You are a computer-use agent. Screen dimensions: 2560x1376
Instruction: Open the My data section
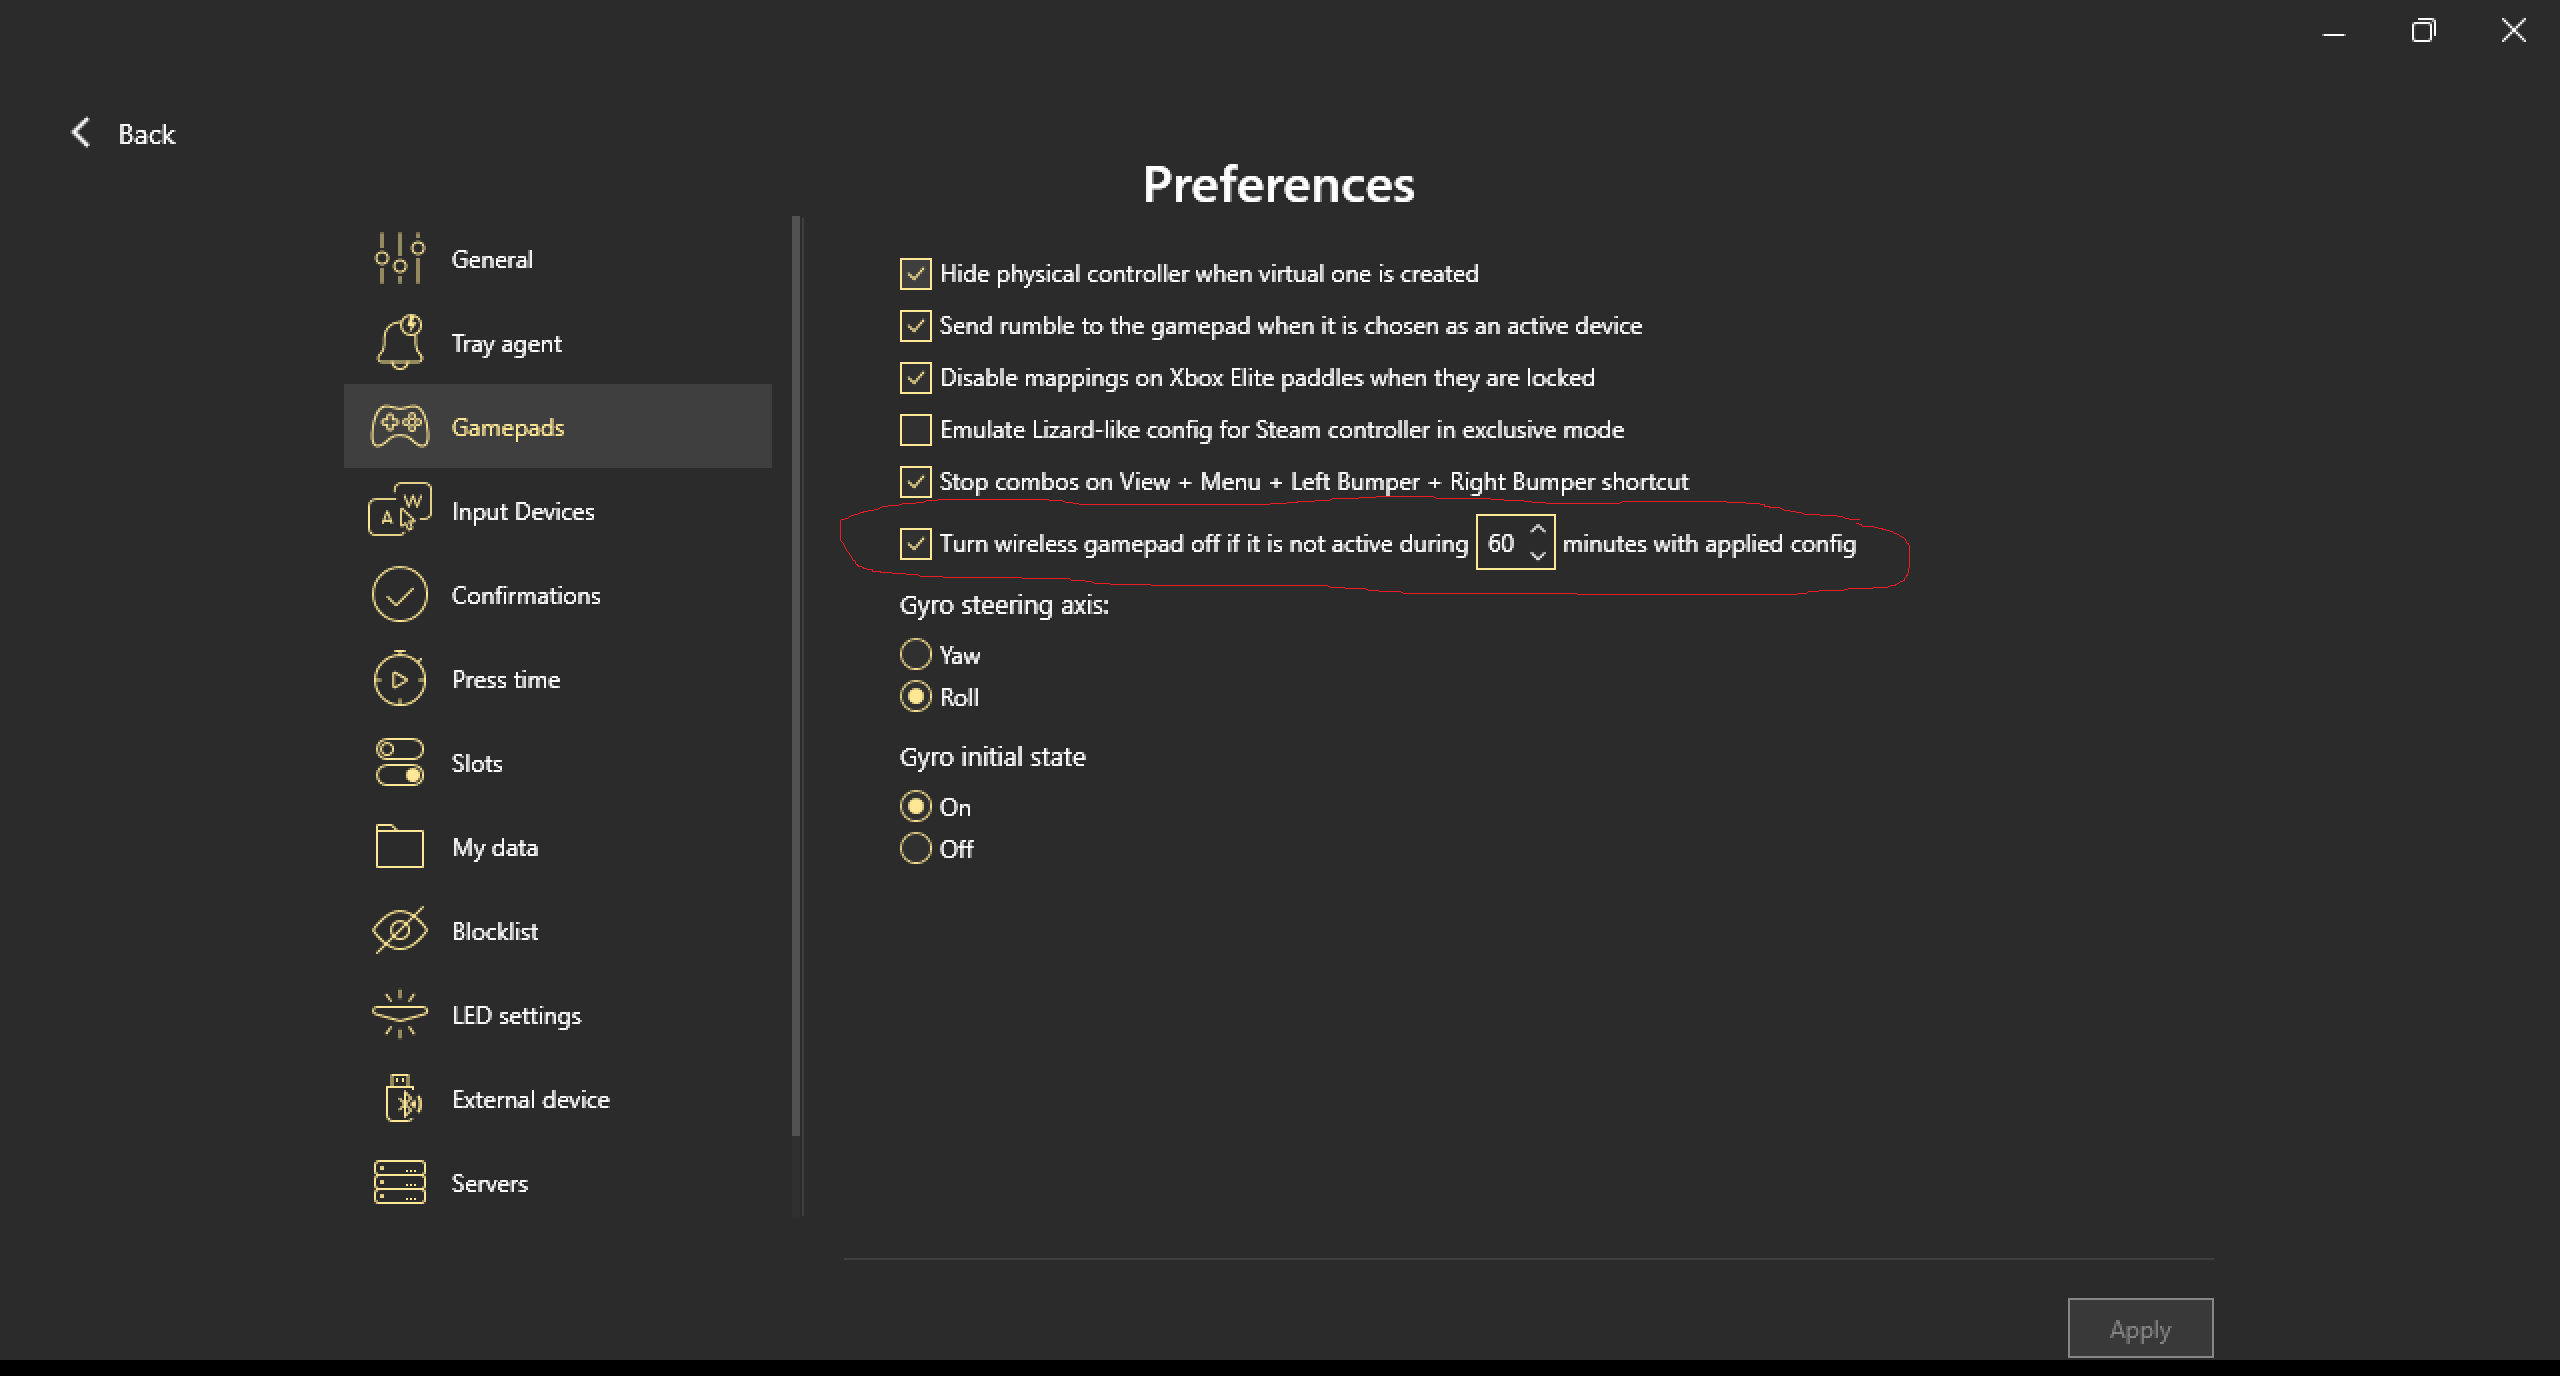(x=494, y=847)
